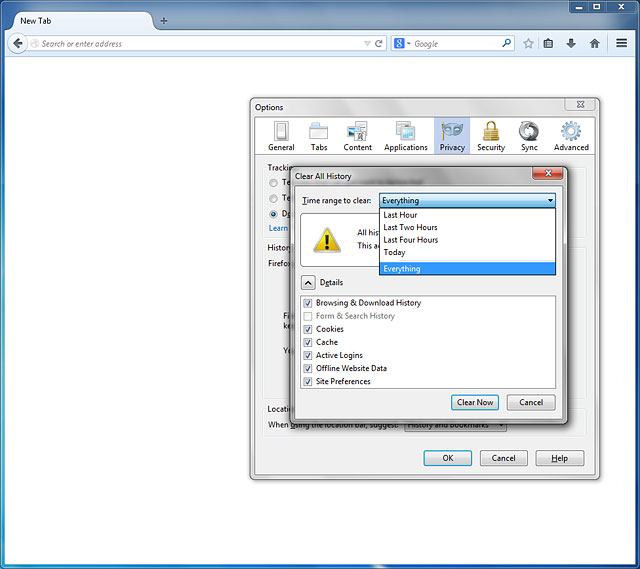Bookmark this page with star icon
This screenshot has width=640, height=569.
pos(528,43)
